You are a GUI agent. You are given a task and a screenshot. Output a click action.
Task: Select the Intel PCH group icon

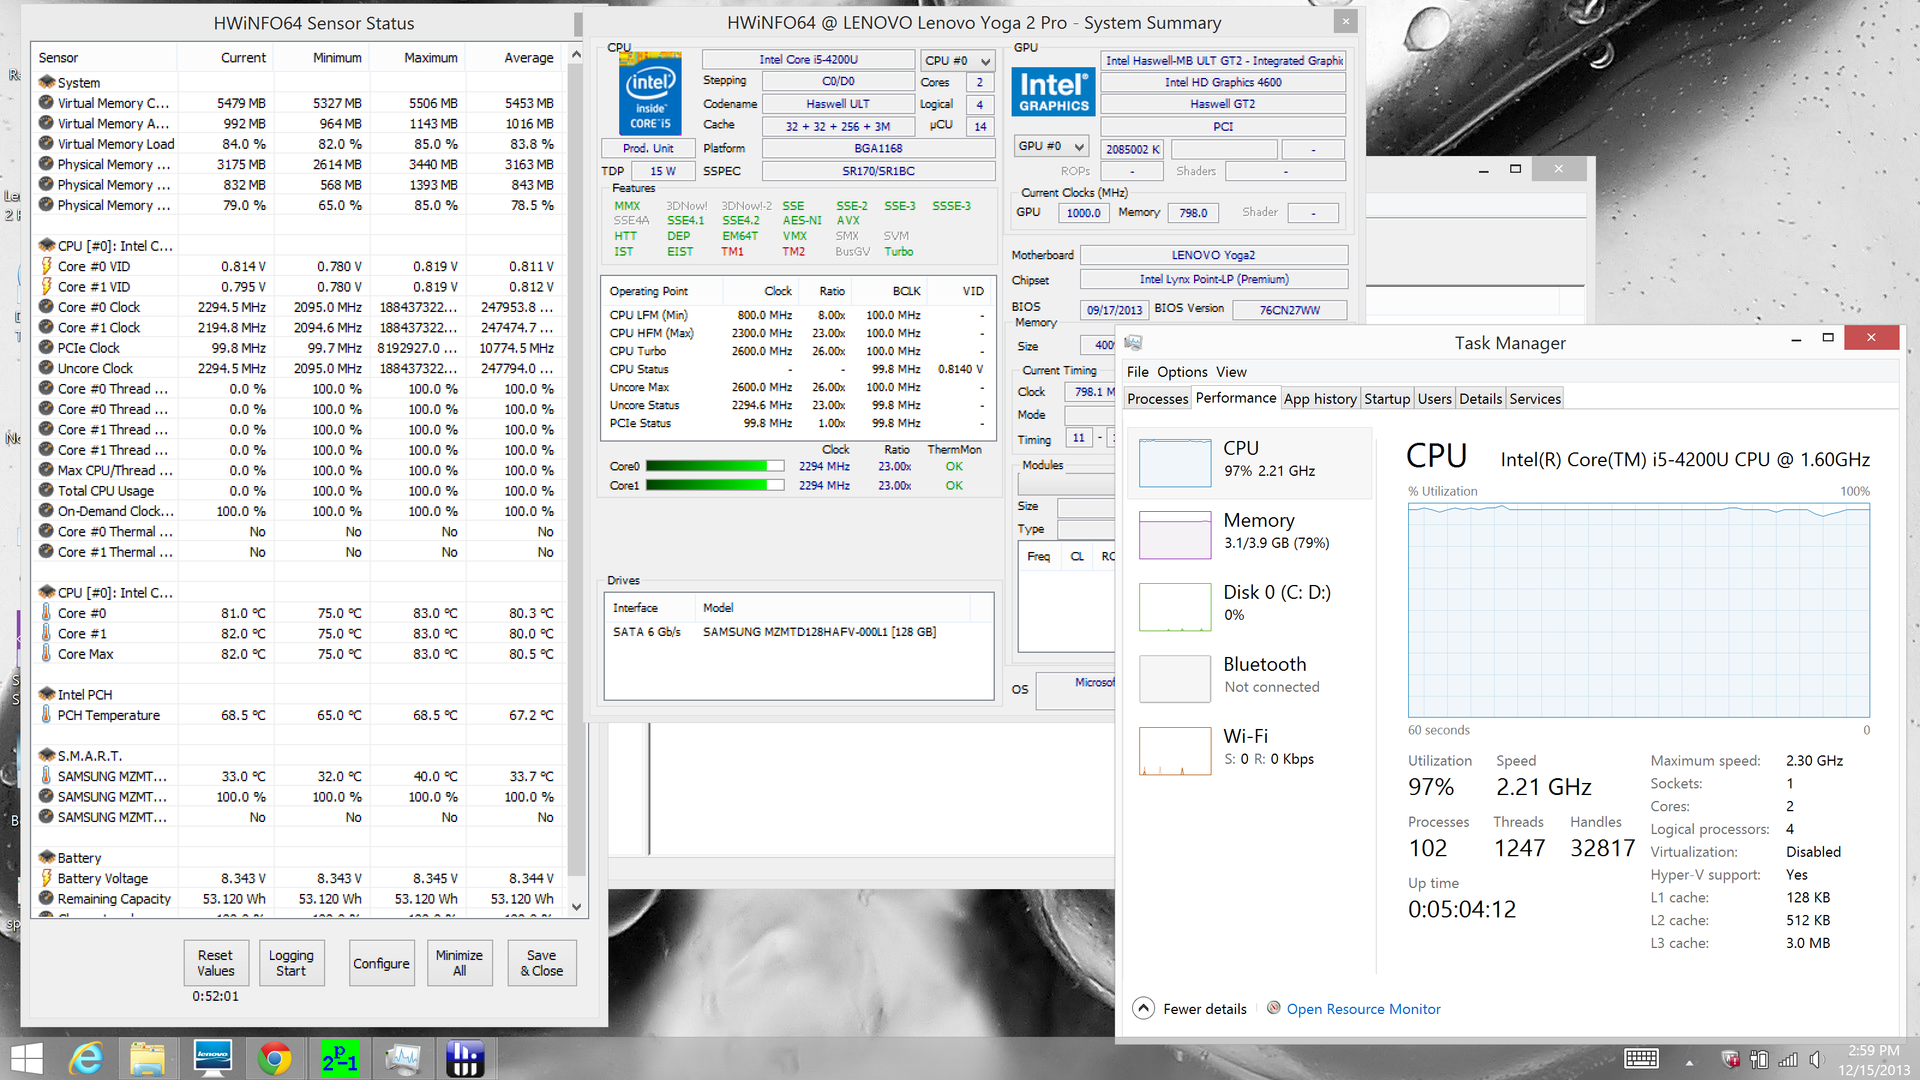point(46,694)
